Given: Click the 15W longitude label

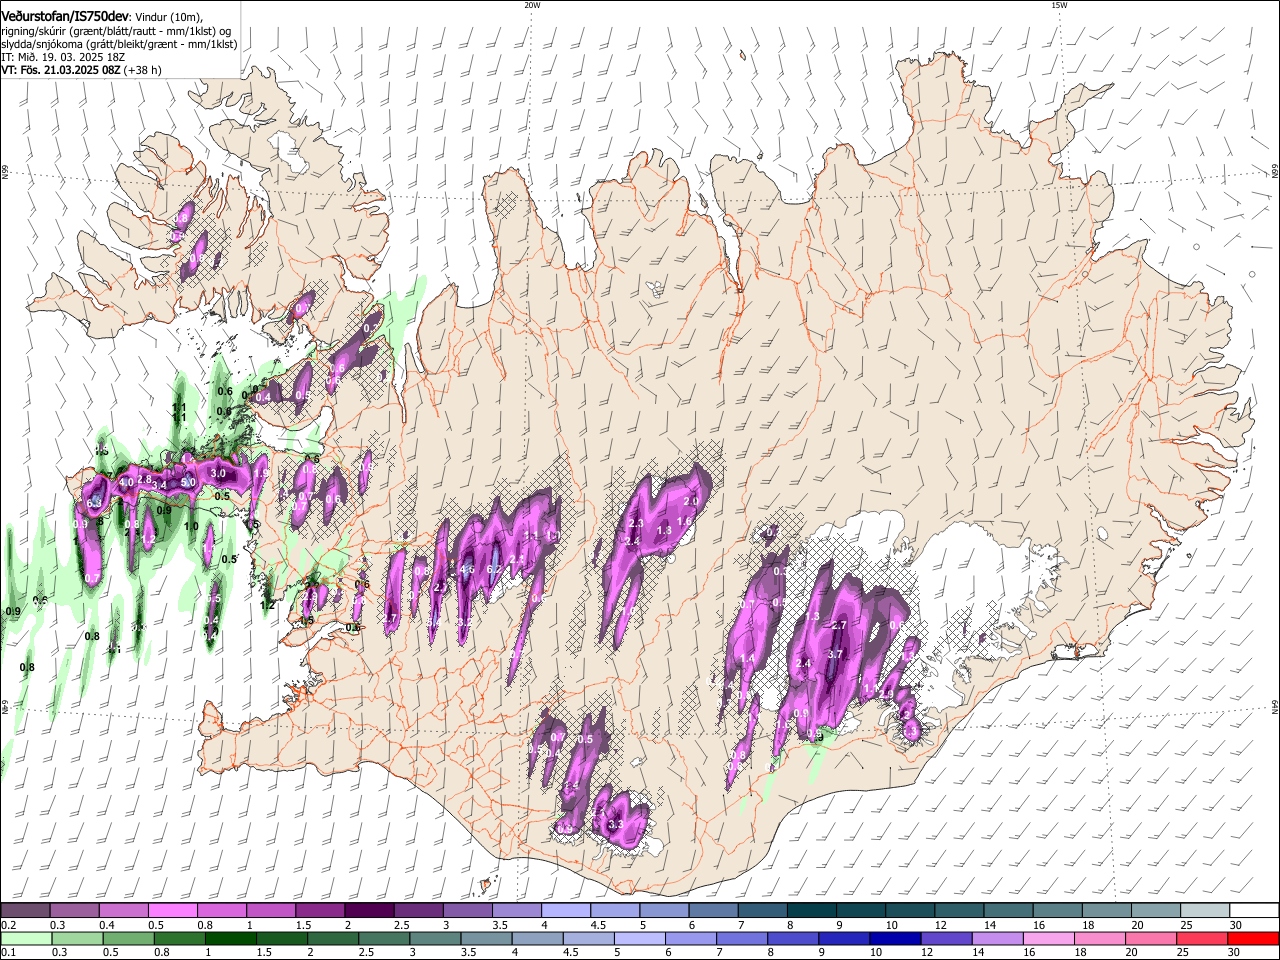Looking at the screenshot, I should point(1059,5).
